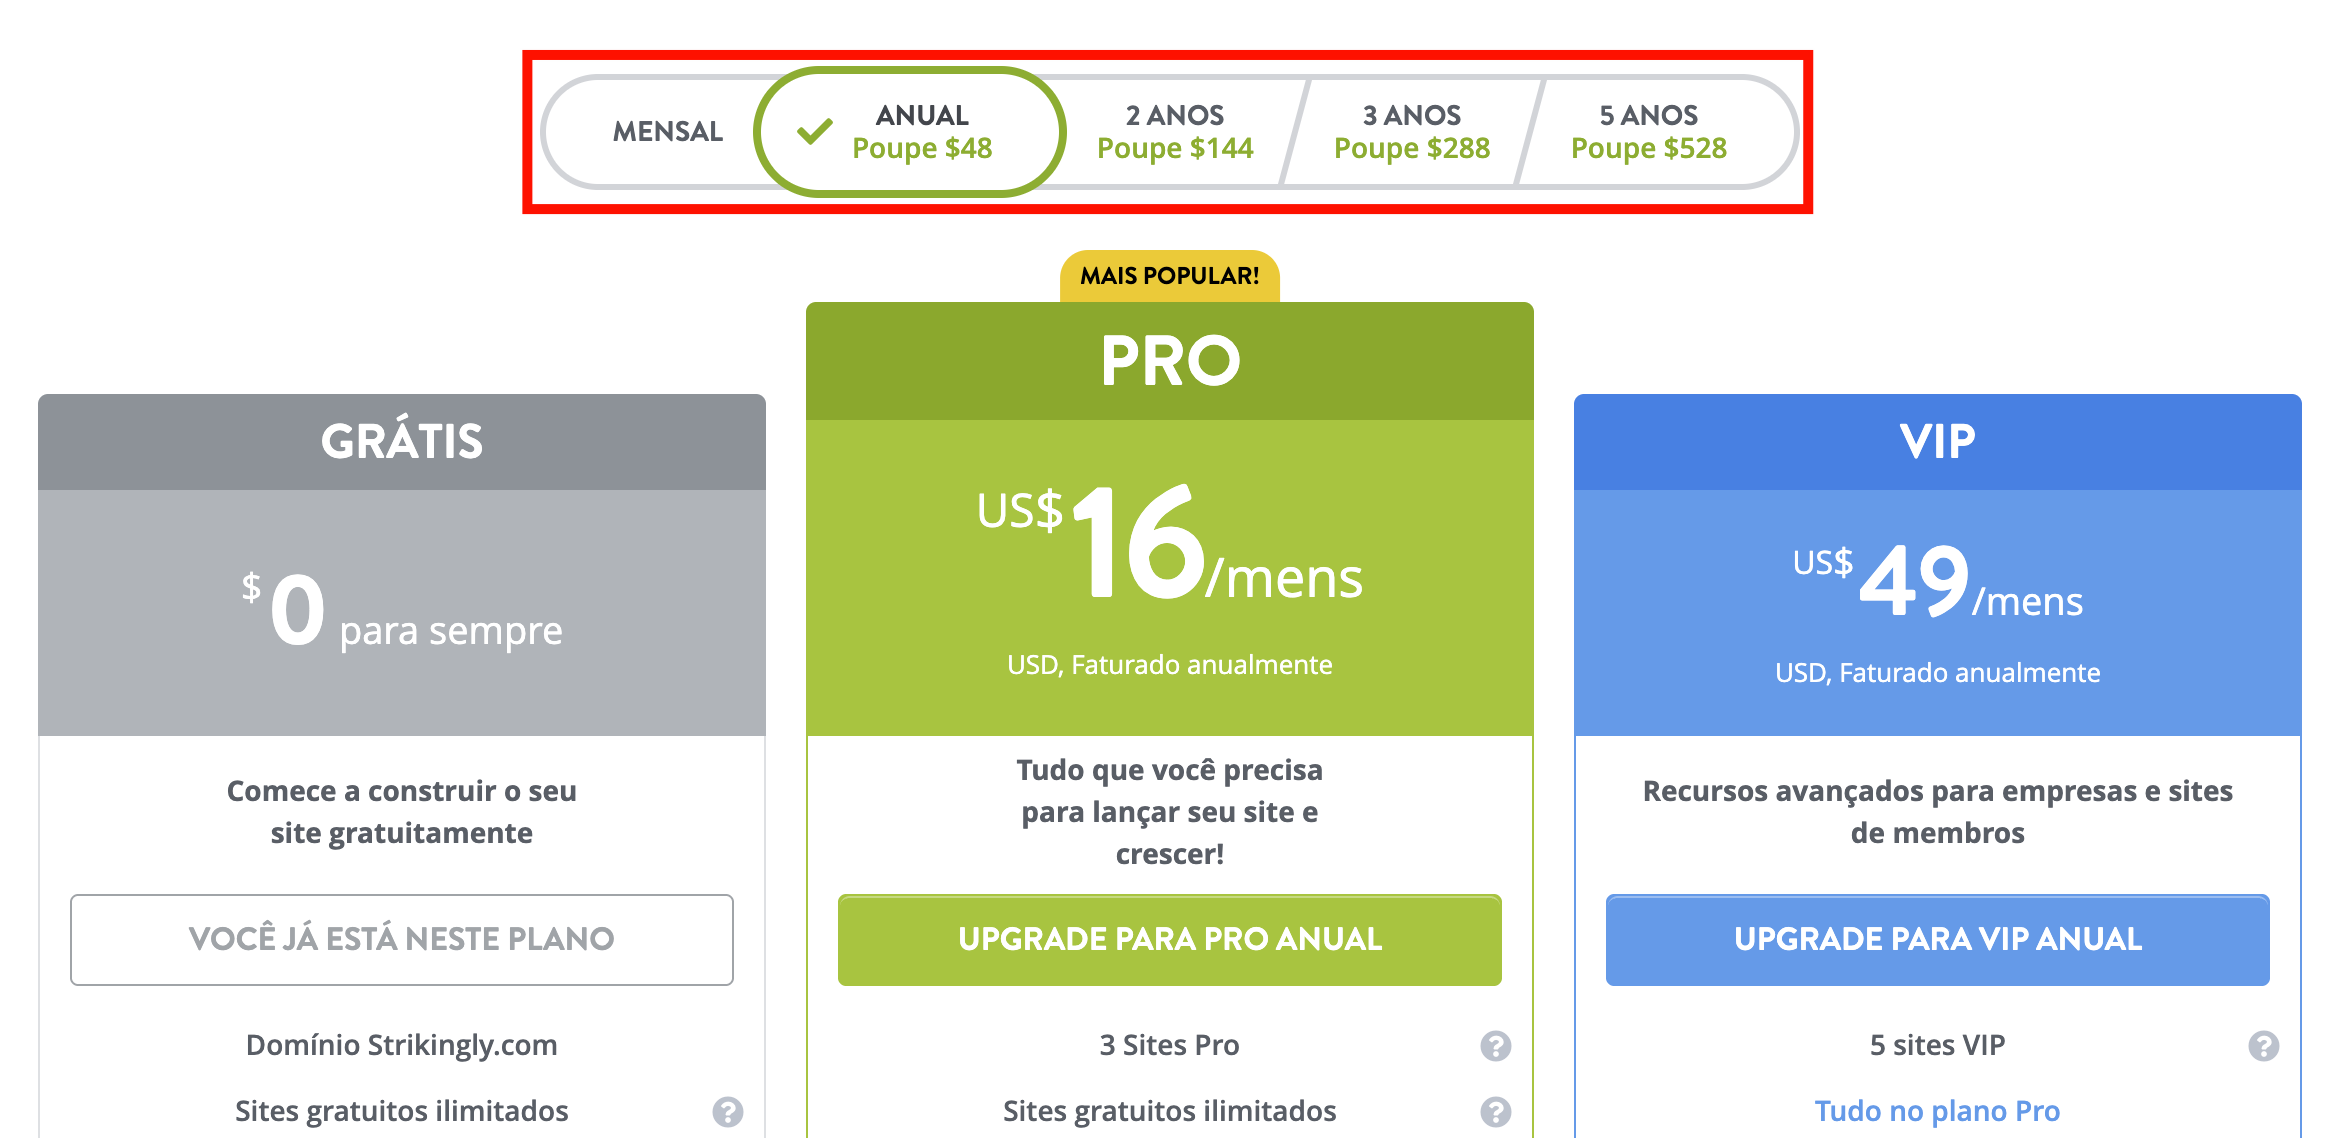
Task: Click the VIP plan header
Action: point(1938,442)
